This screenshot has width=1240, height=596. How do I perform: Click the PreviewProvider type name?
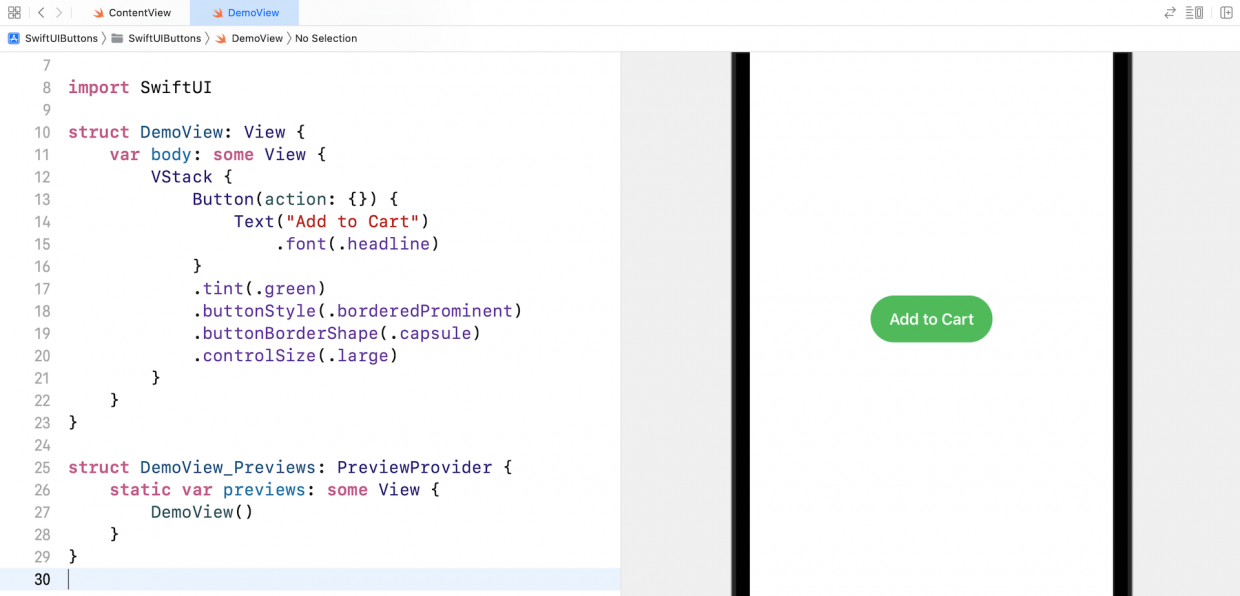(414, 468)
